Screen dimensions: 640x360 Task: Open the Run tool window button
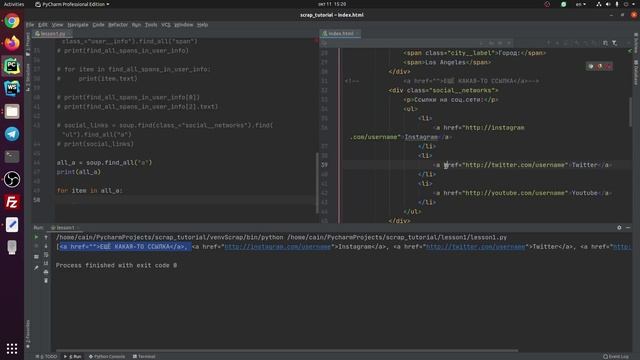[73, 356]
